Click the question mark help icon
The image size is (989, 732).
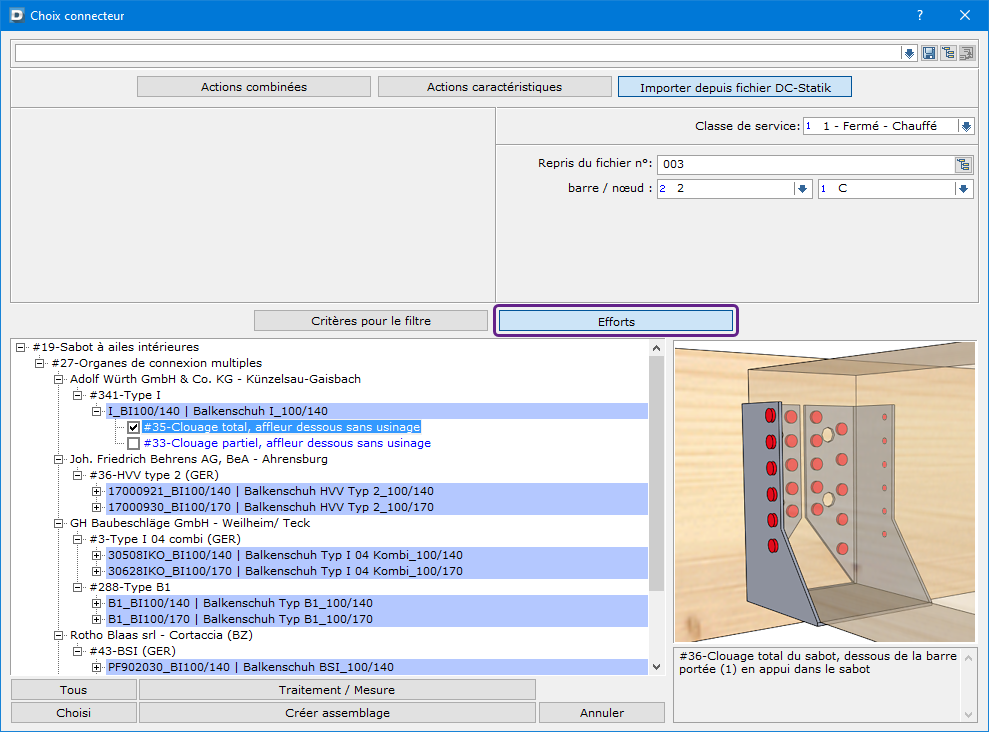pyautogui.click(x=919, y=16)
